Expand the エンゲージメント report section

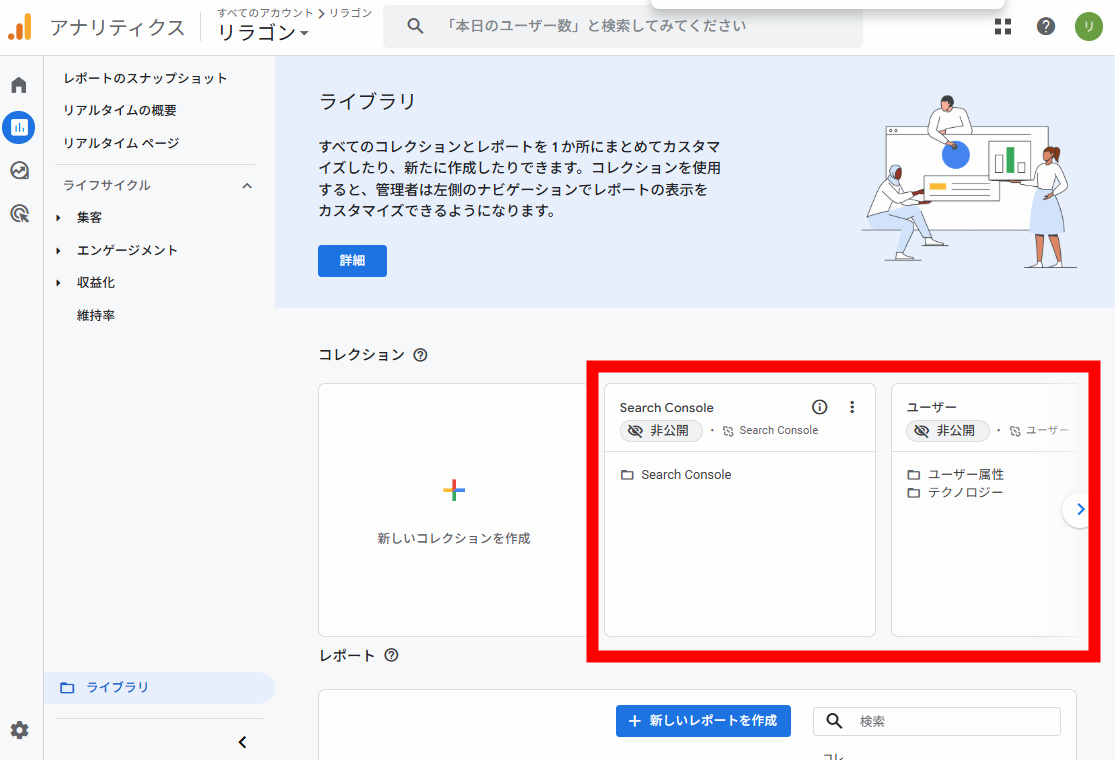(127, 250)
